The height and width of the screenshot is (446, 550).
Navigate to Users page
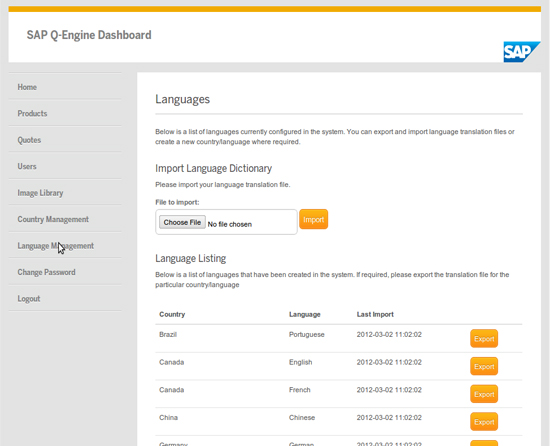(27, 166)
